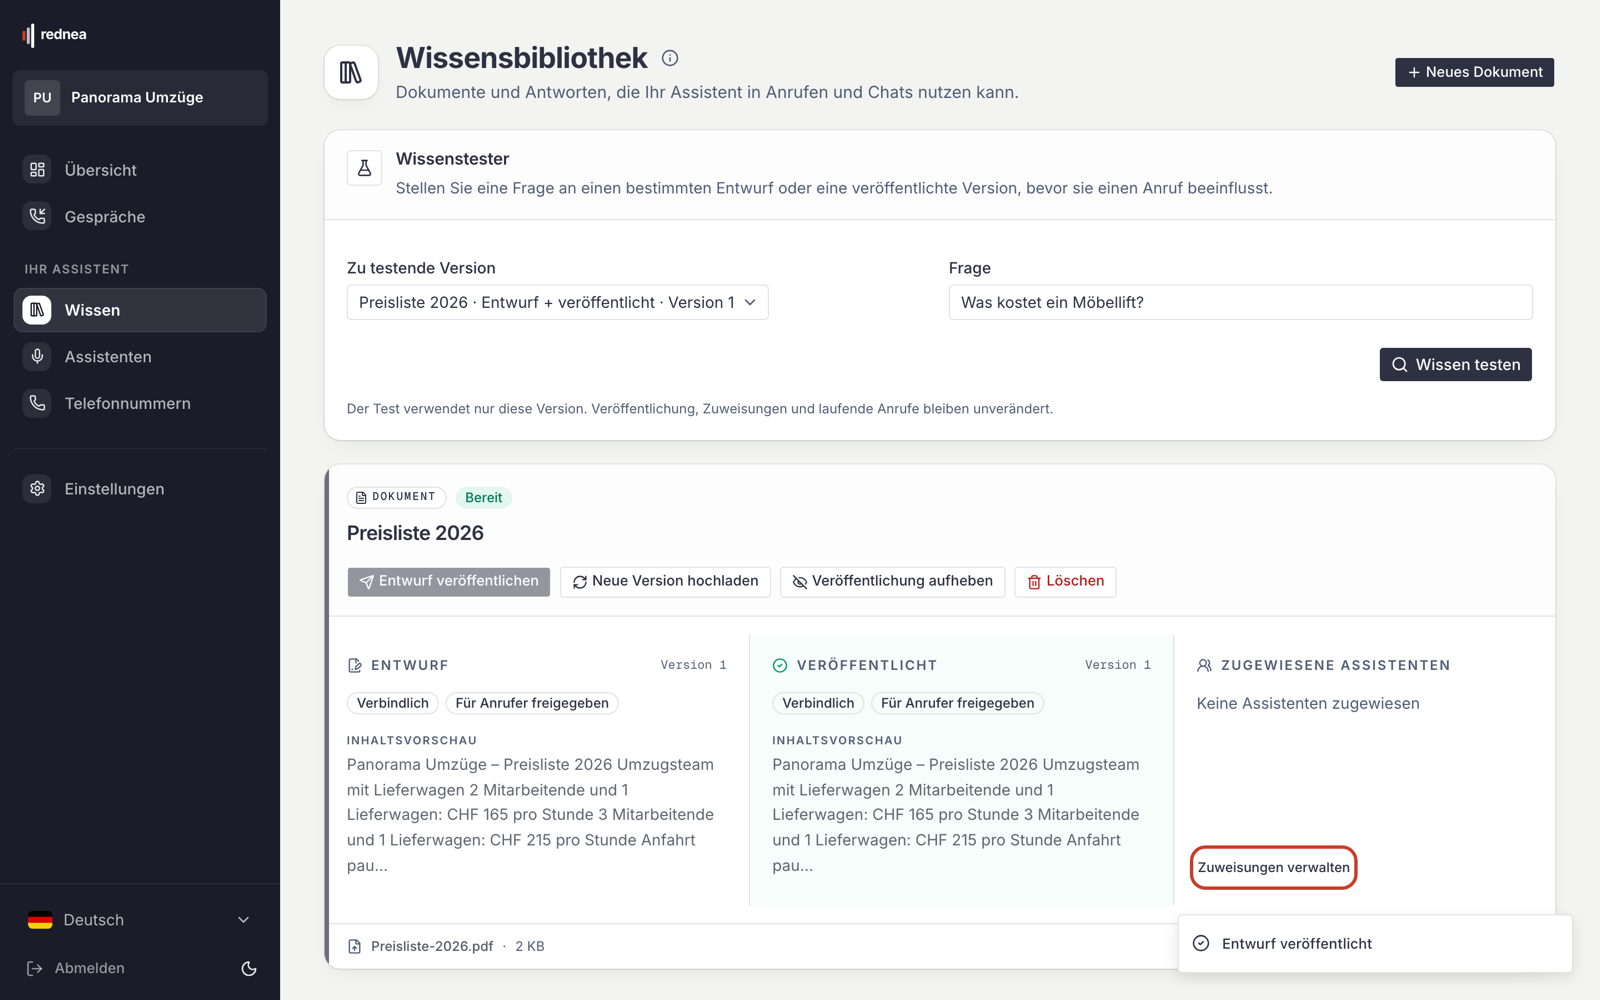
Task: Open Gespräche phone icon in sidebar
Action: pyautogui.click(x=37, y=216)
